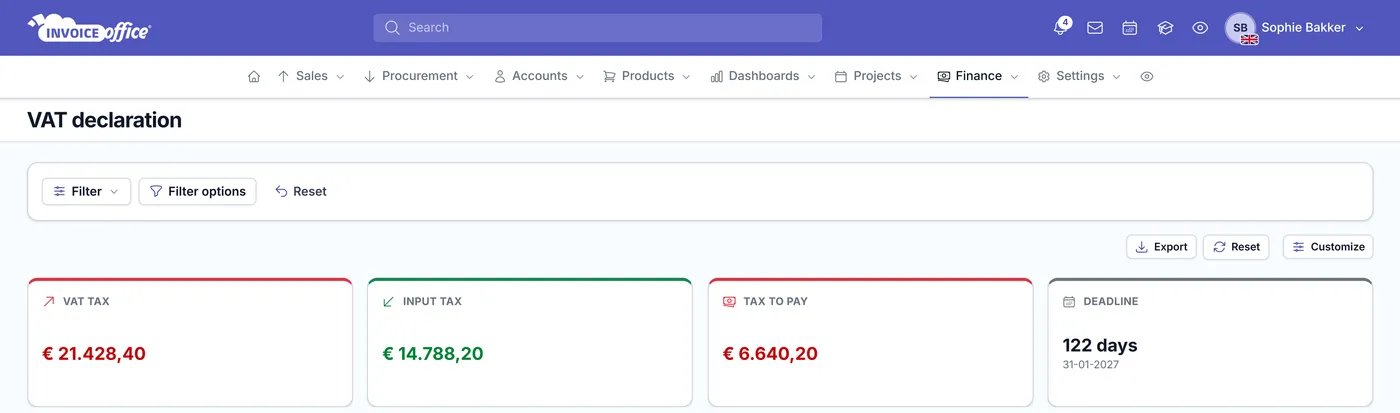Select the € 21.428,40 amount

point(95,353)
